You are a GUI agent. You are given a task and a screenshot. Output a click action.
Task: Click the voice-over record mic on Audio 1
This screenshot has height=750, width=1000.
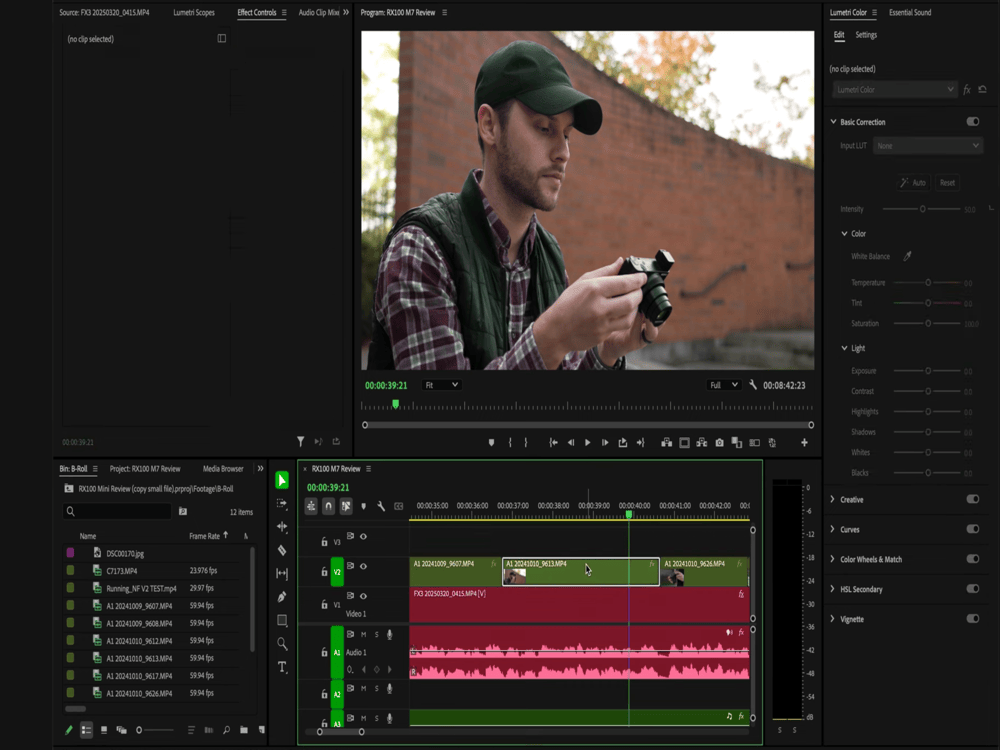point(389,634)
